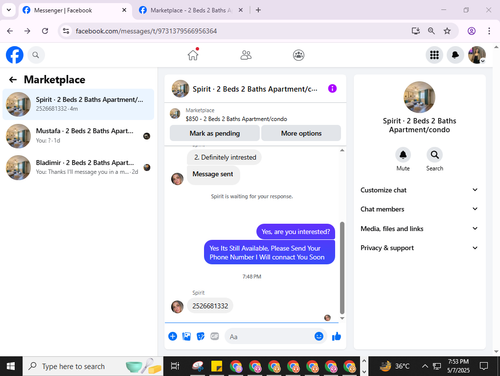Click the 'Yes, are you interested?' message

tap(295, 232)
